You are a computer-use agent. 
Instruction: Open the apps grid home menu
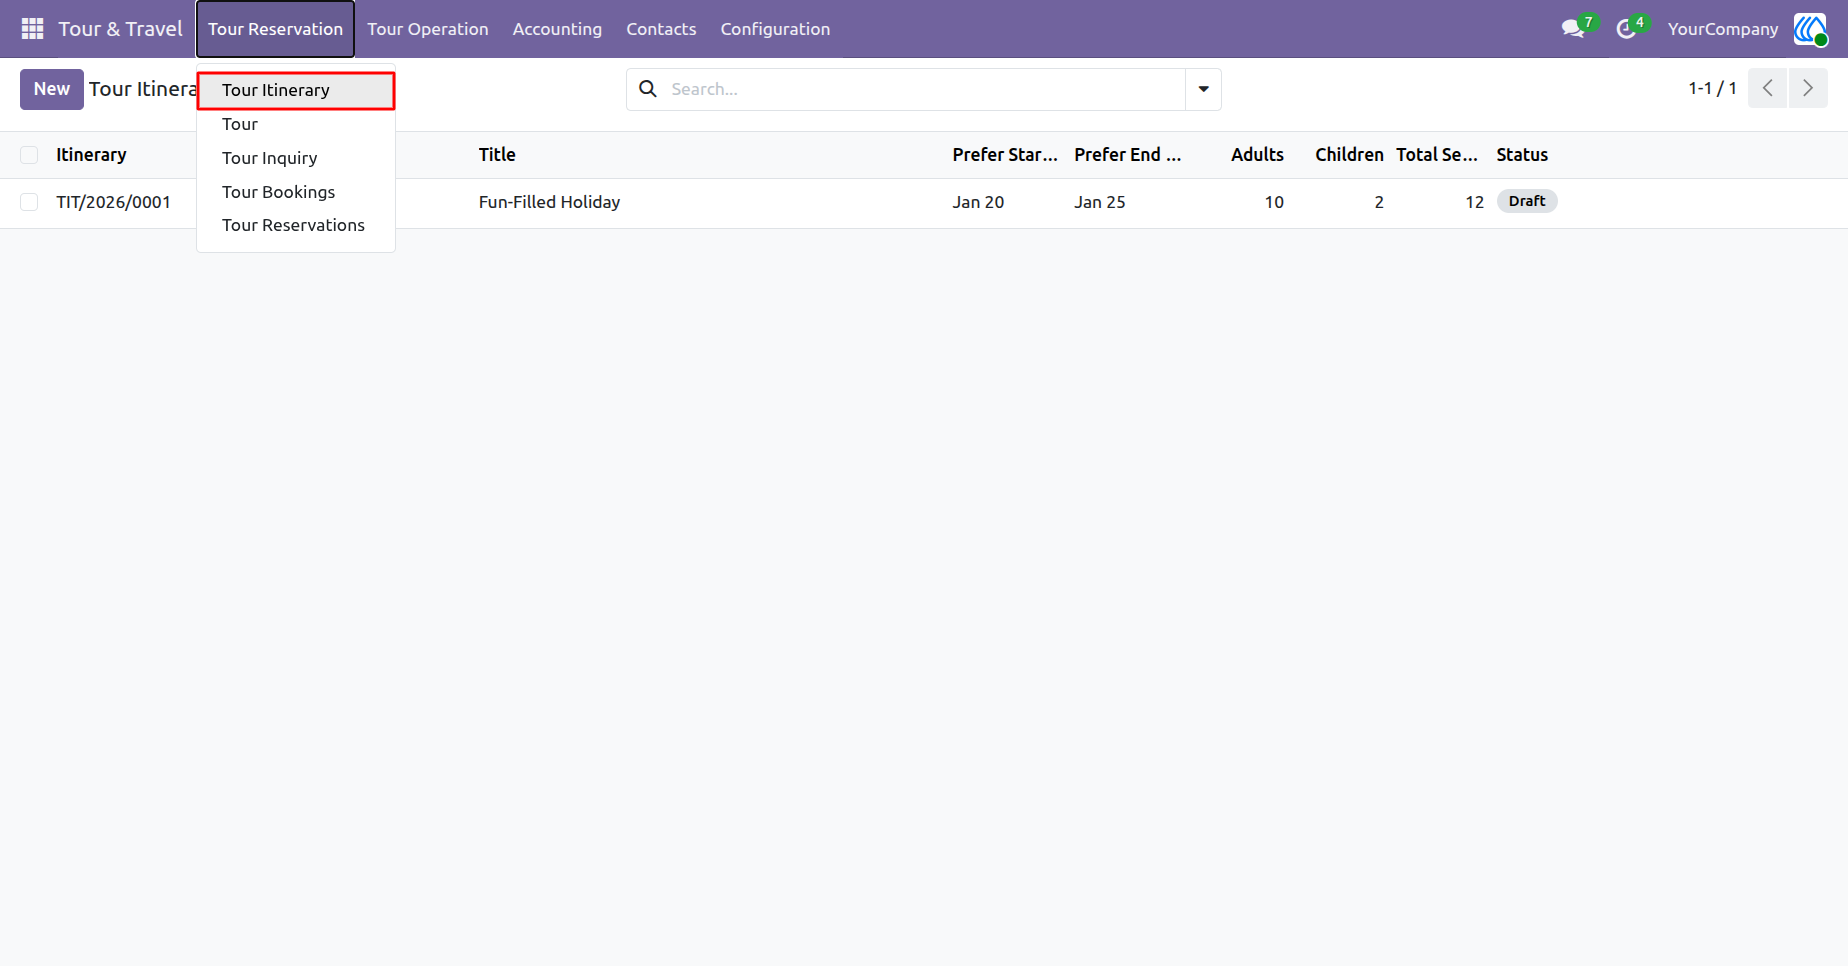[x=32, y=29]
